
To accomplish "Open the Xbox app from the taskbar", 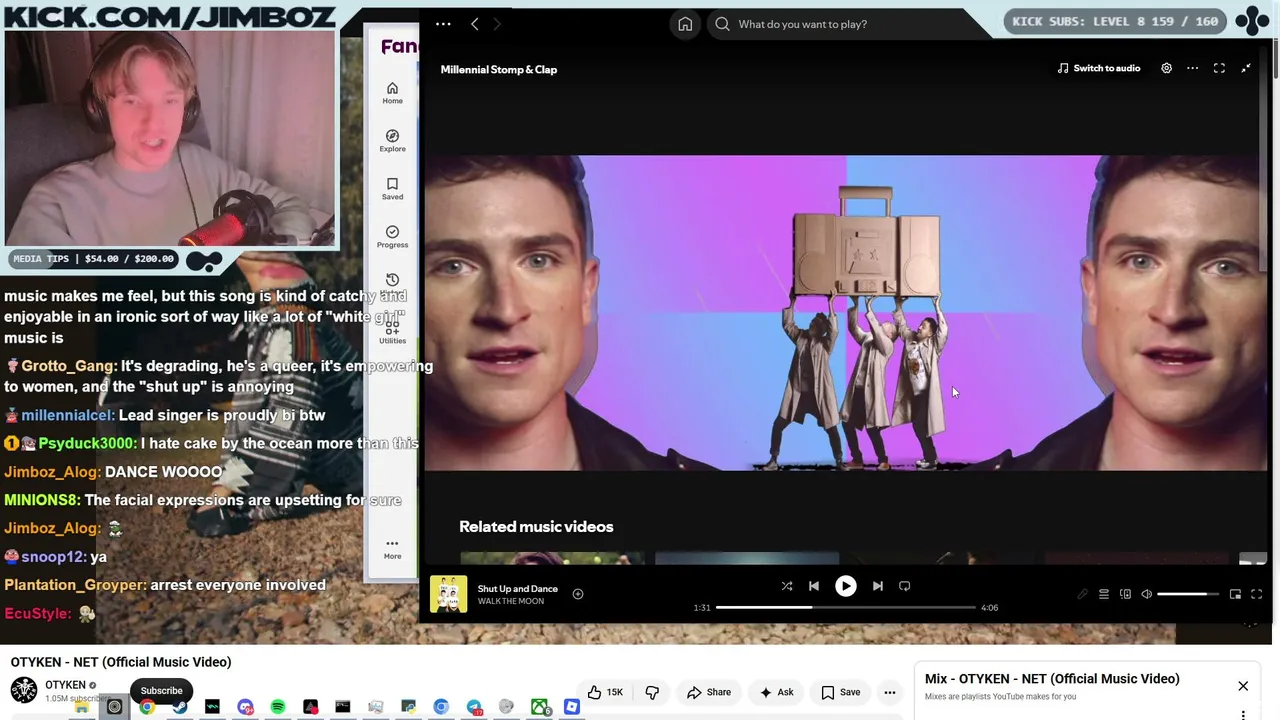I will point(539,707).
